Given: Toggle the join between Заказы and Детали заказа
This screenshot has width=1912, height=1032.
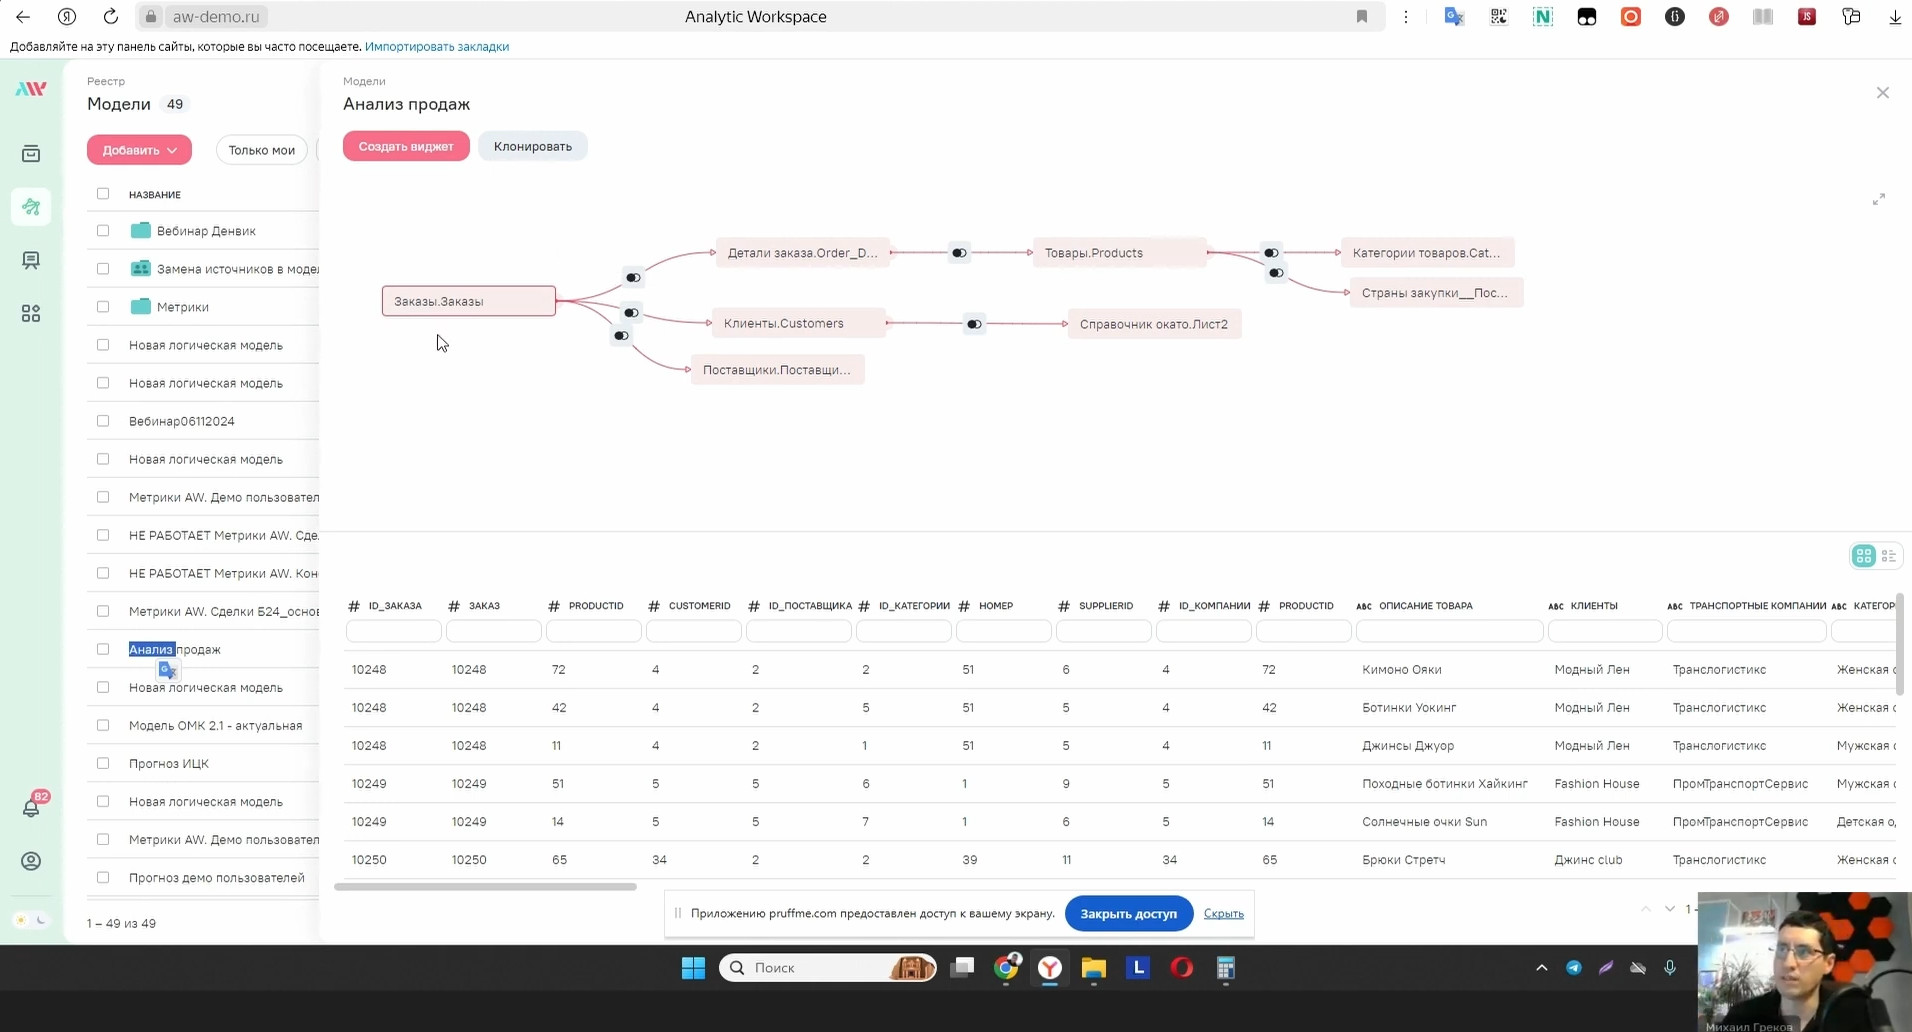Looking at the screenshot, I should (633, 278).
